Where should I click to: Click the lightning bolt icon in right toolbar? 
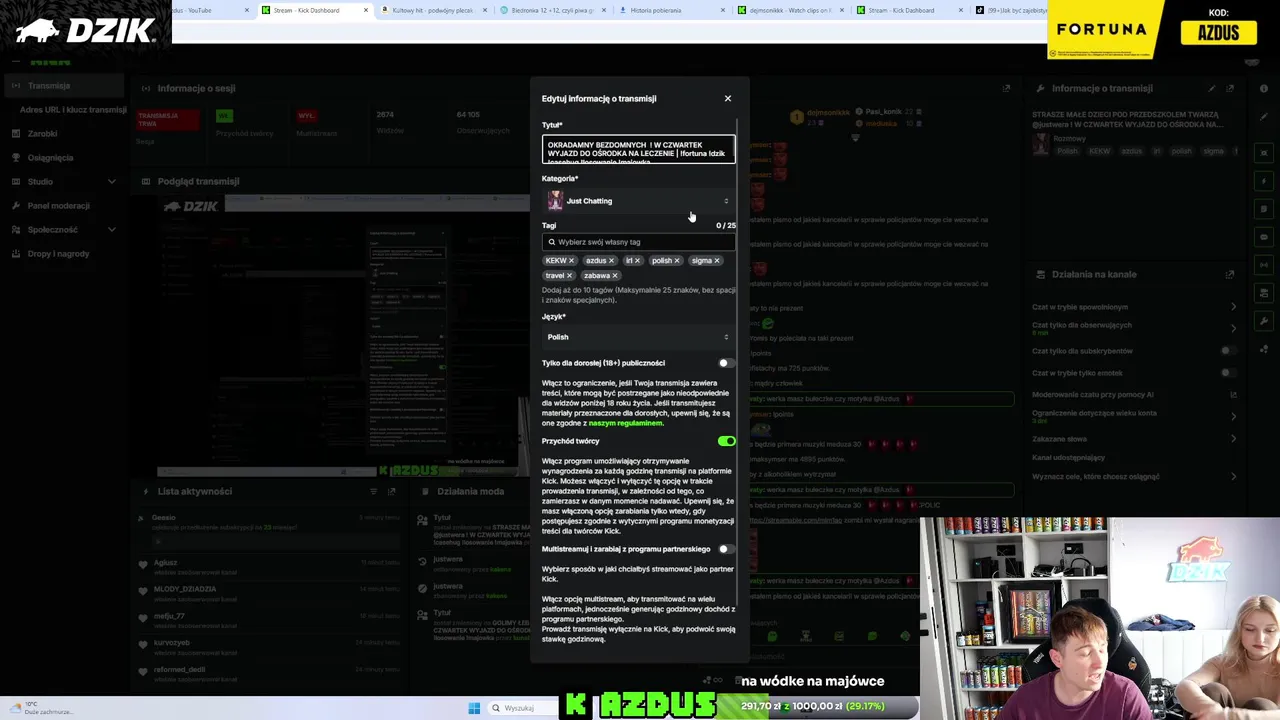pyautogui.click(x=1264, y=181)
